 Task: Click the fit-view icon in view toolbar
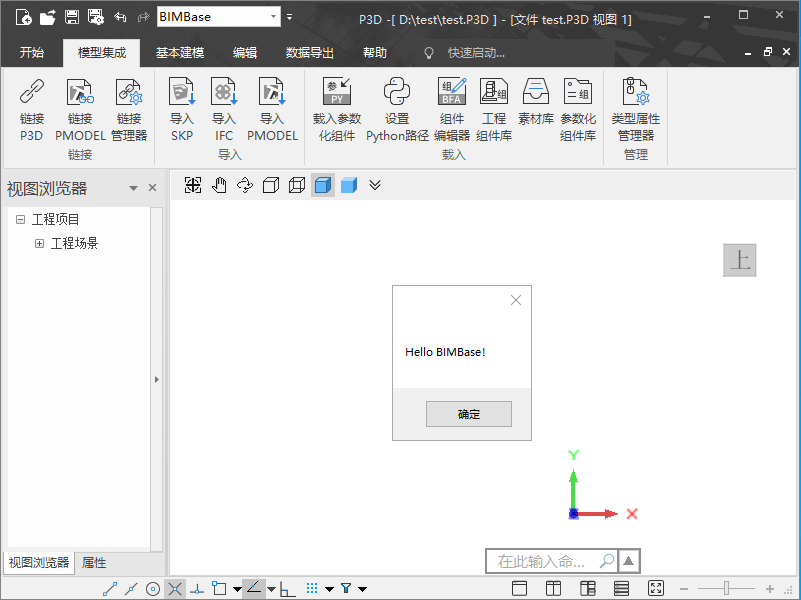193,185
